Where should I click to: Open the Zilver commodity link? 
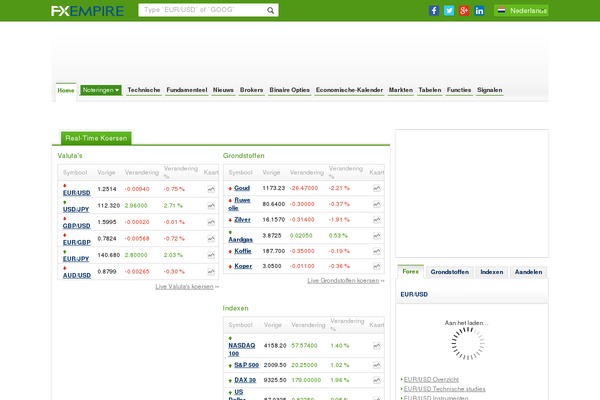[242, 220]
